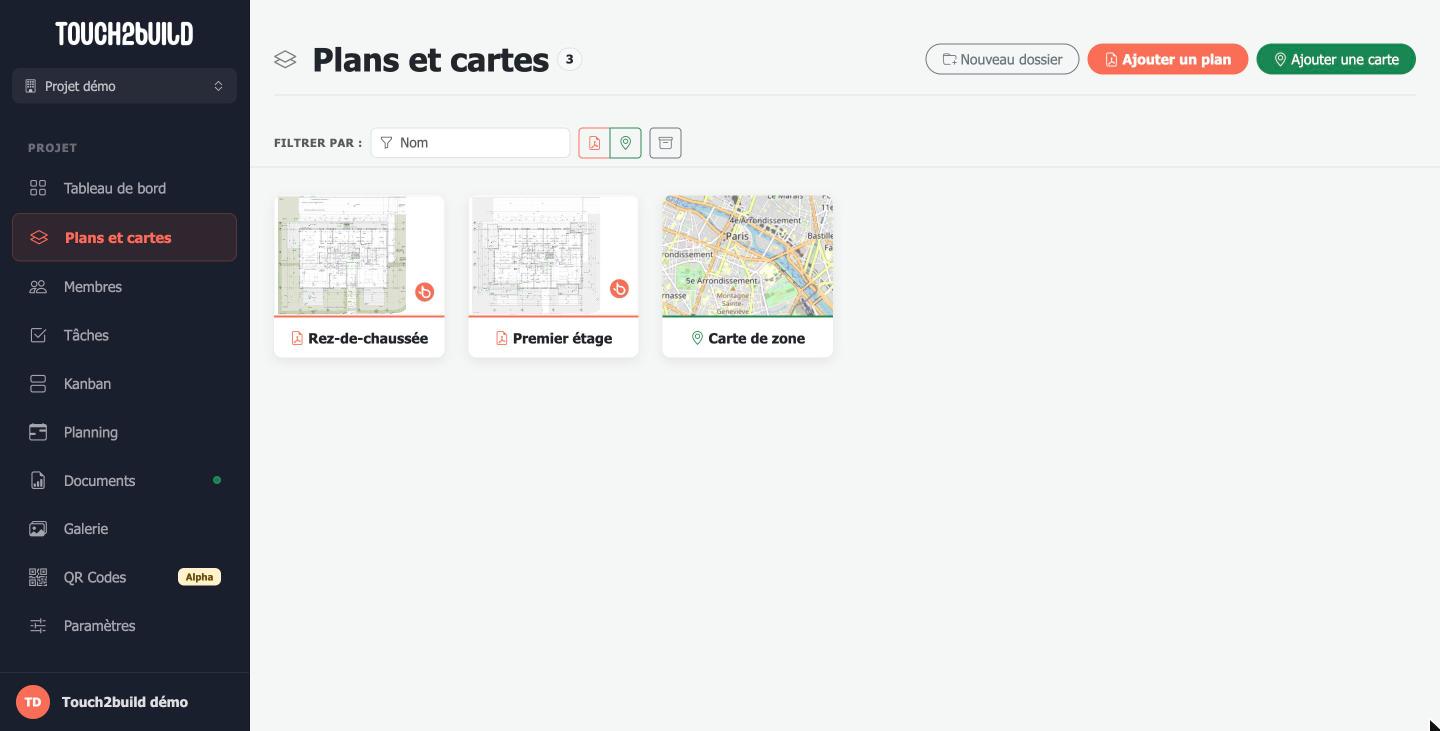Go to Membres page
Screen dimensions: 1440x731
(x=124, y=287)
